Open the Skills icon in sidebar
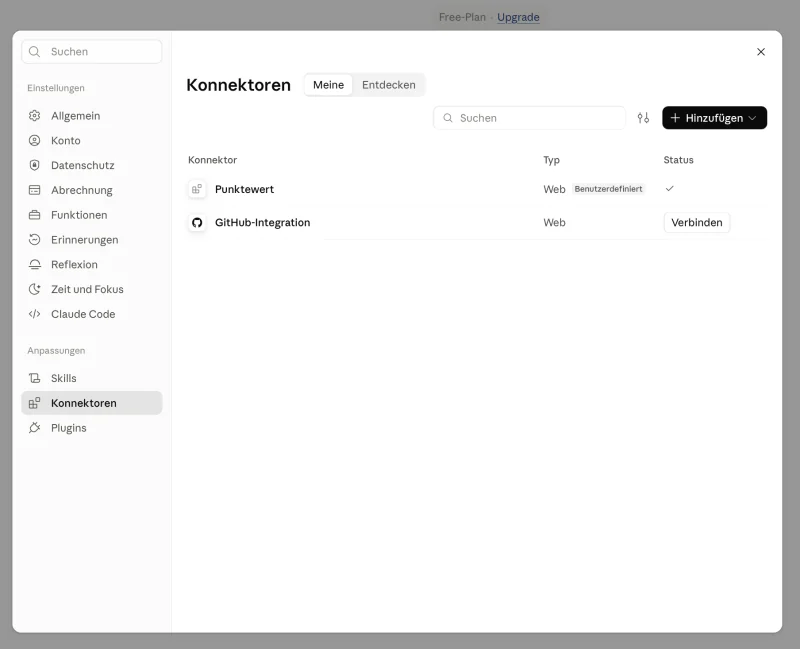 (34, 378)
